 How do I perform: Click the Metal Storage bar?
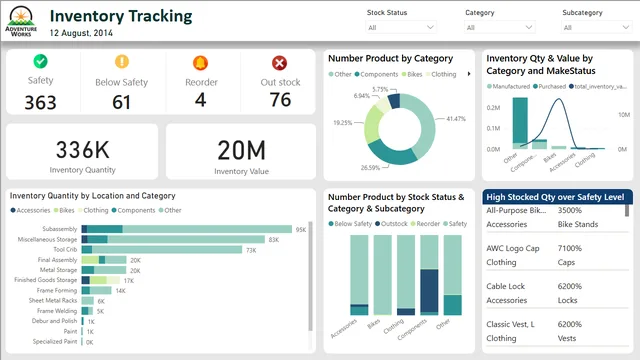[104, 270]
